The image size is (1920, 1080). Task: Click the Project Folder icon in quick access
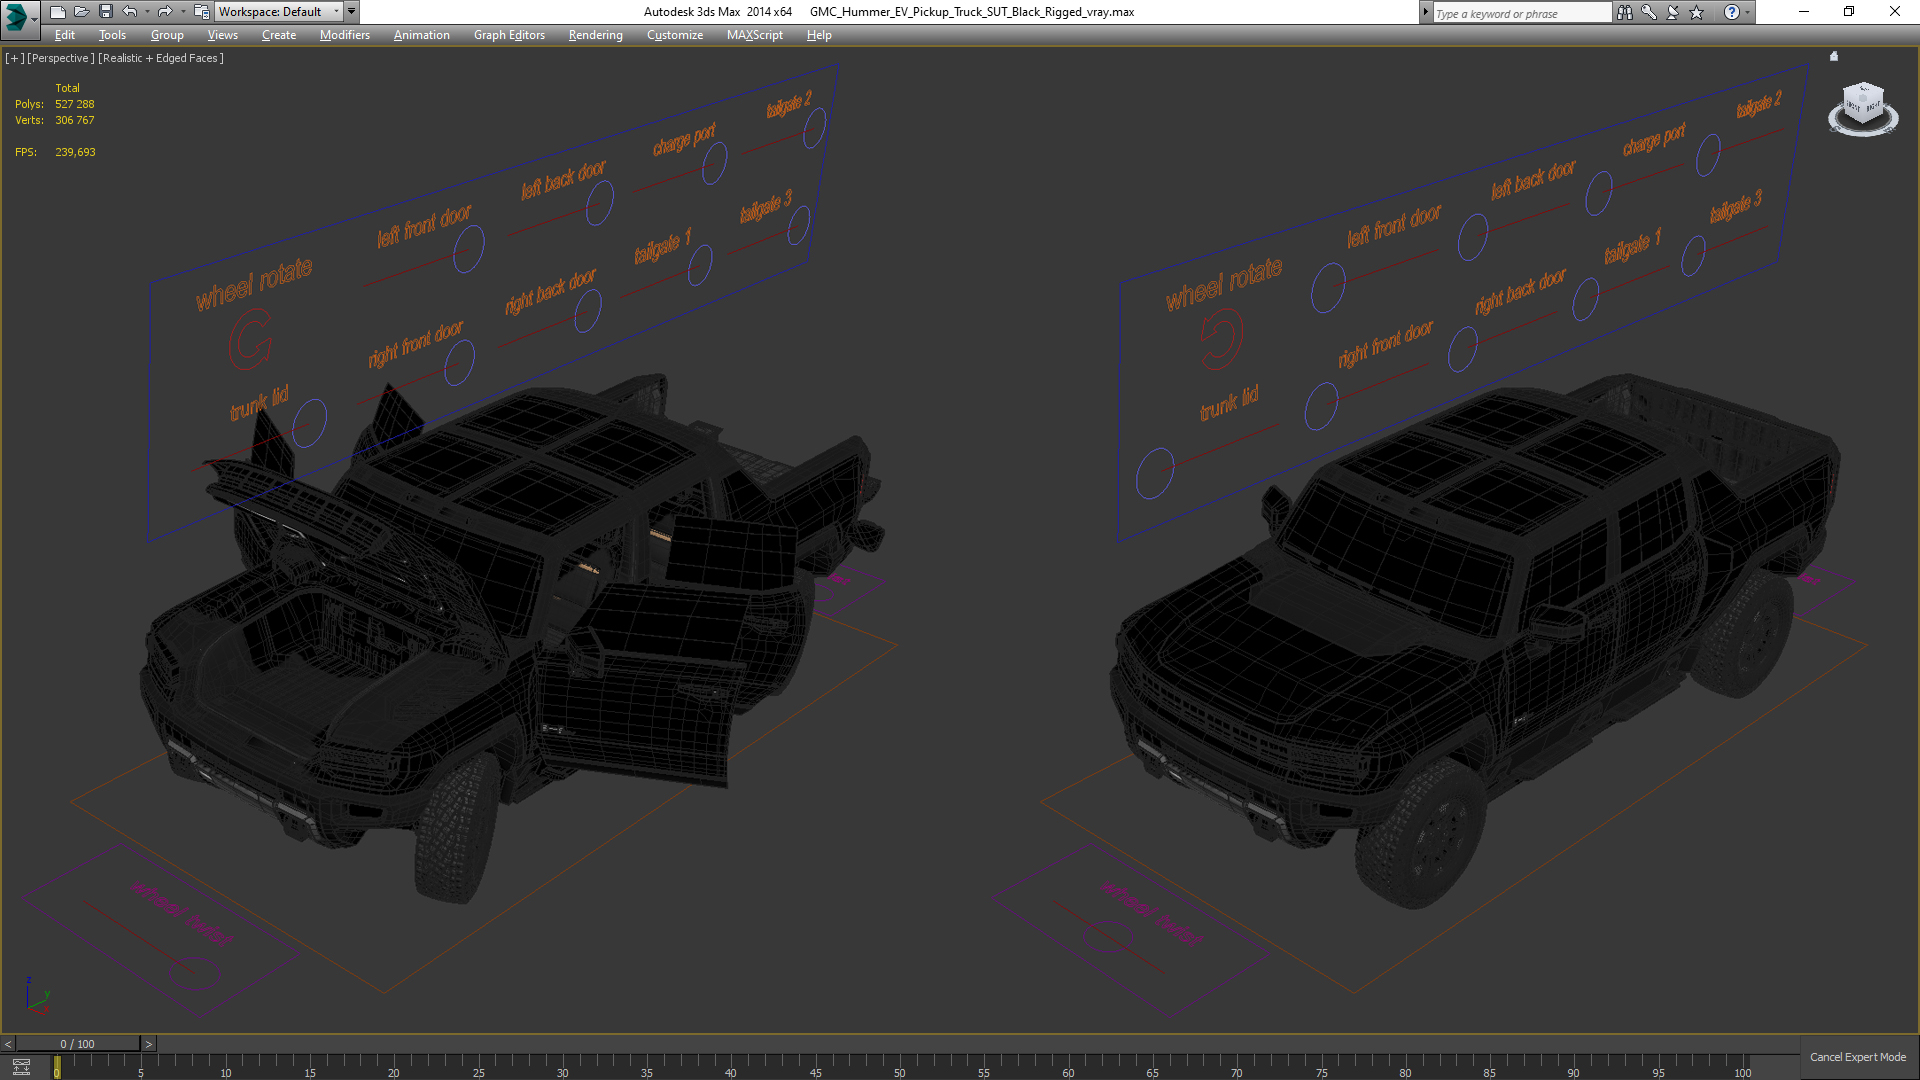pyautogui.click(x=201, y=12)
